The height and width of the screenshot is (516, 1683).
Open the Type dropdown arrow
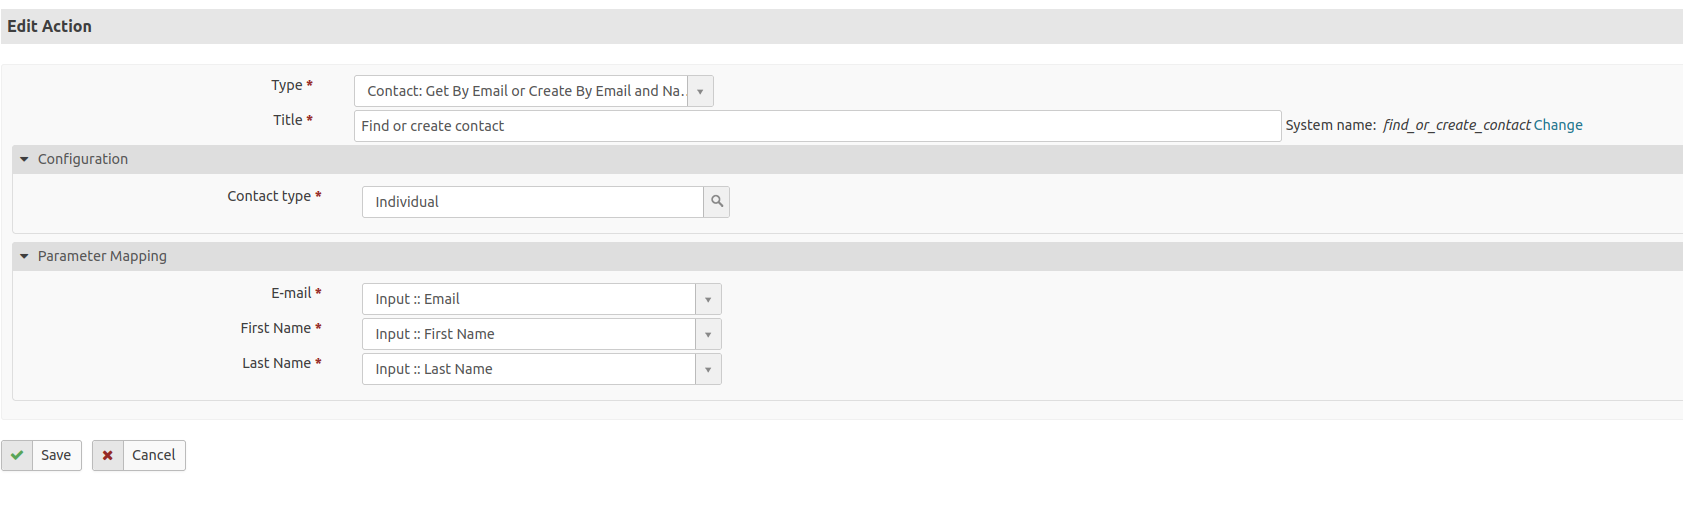[x=700, y=91]
